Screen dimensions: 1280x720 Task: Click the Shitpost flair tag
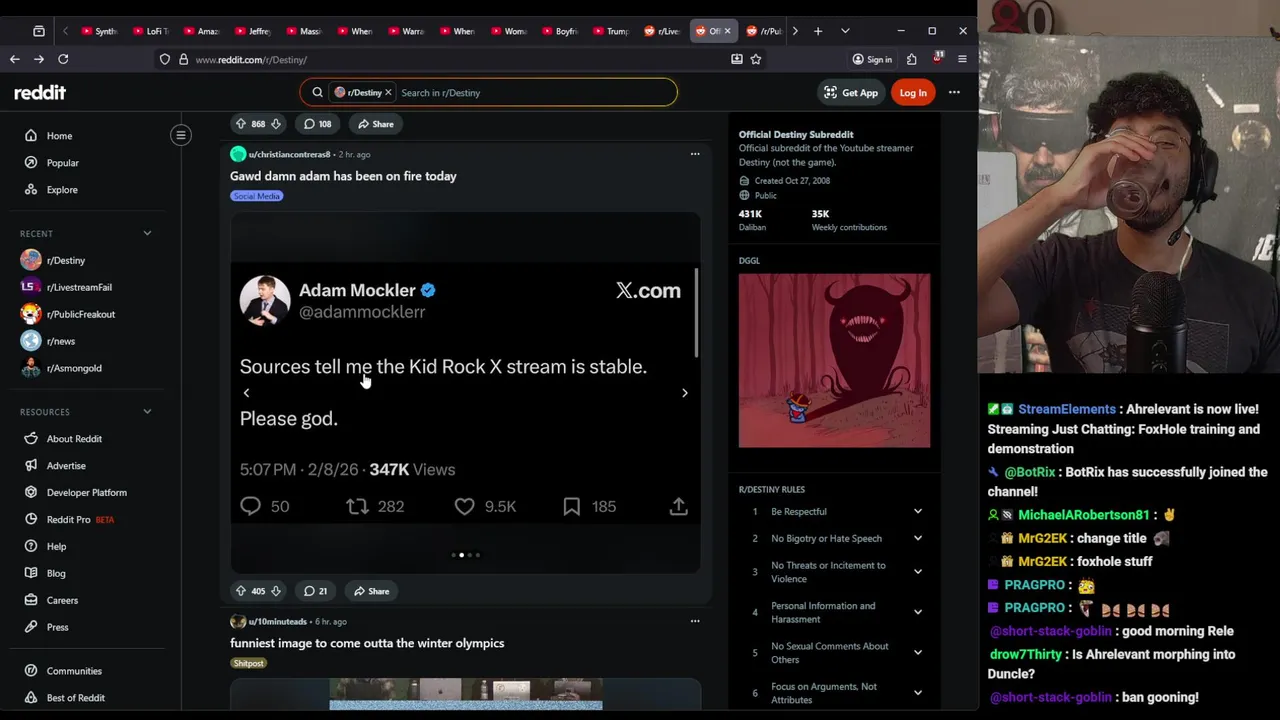[248, 663]
